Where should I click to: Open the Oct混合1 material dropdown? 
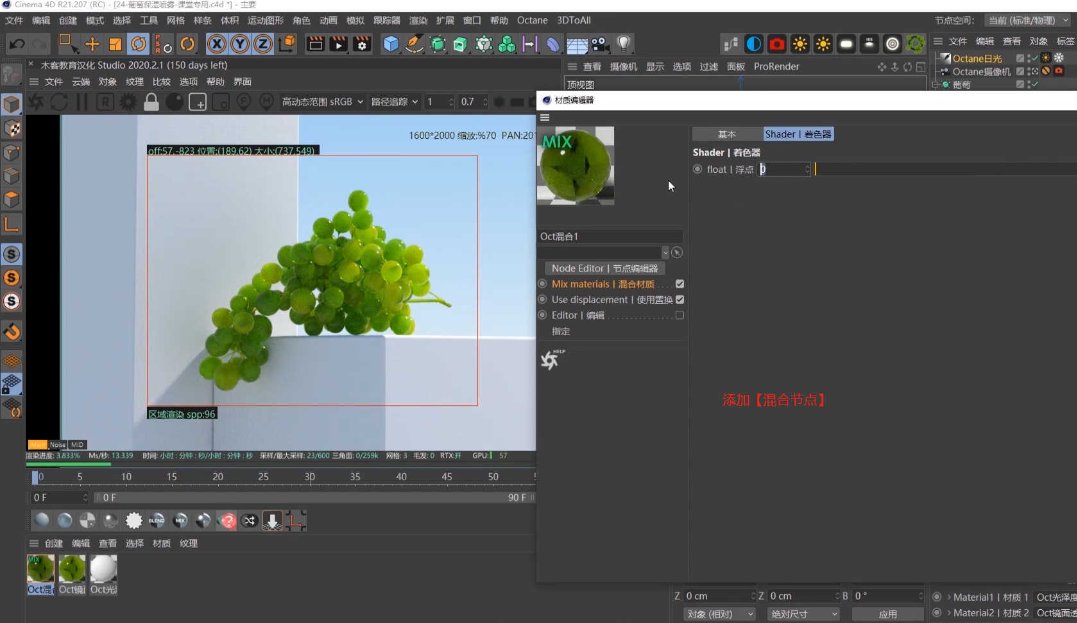(x=666, y=250)
